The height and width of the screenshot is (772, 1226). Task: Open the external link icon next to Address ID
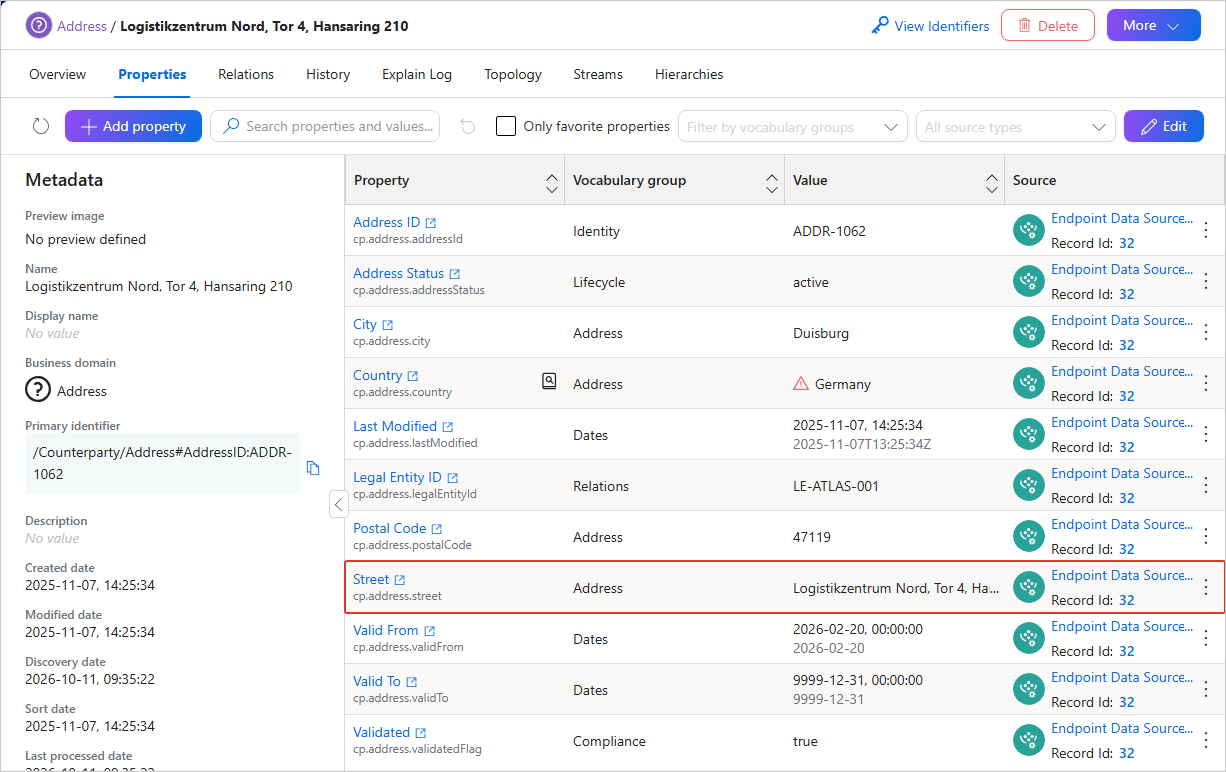[x=431, y=223]
